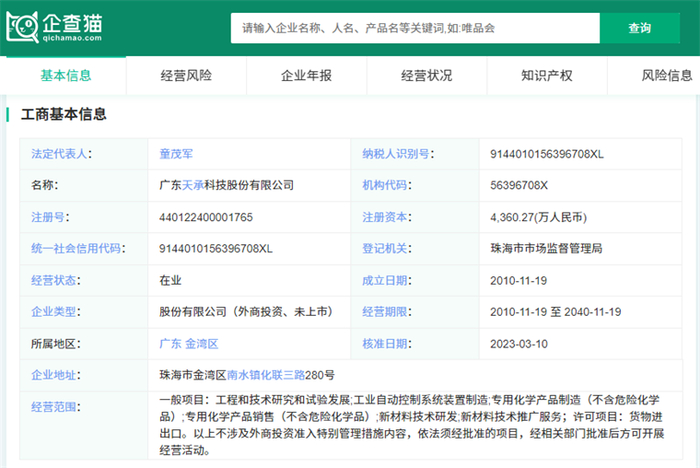Click the 工商基本信息 section heading
The image size is (700, 468).
pos(64,114)
